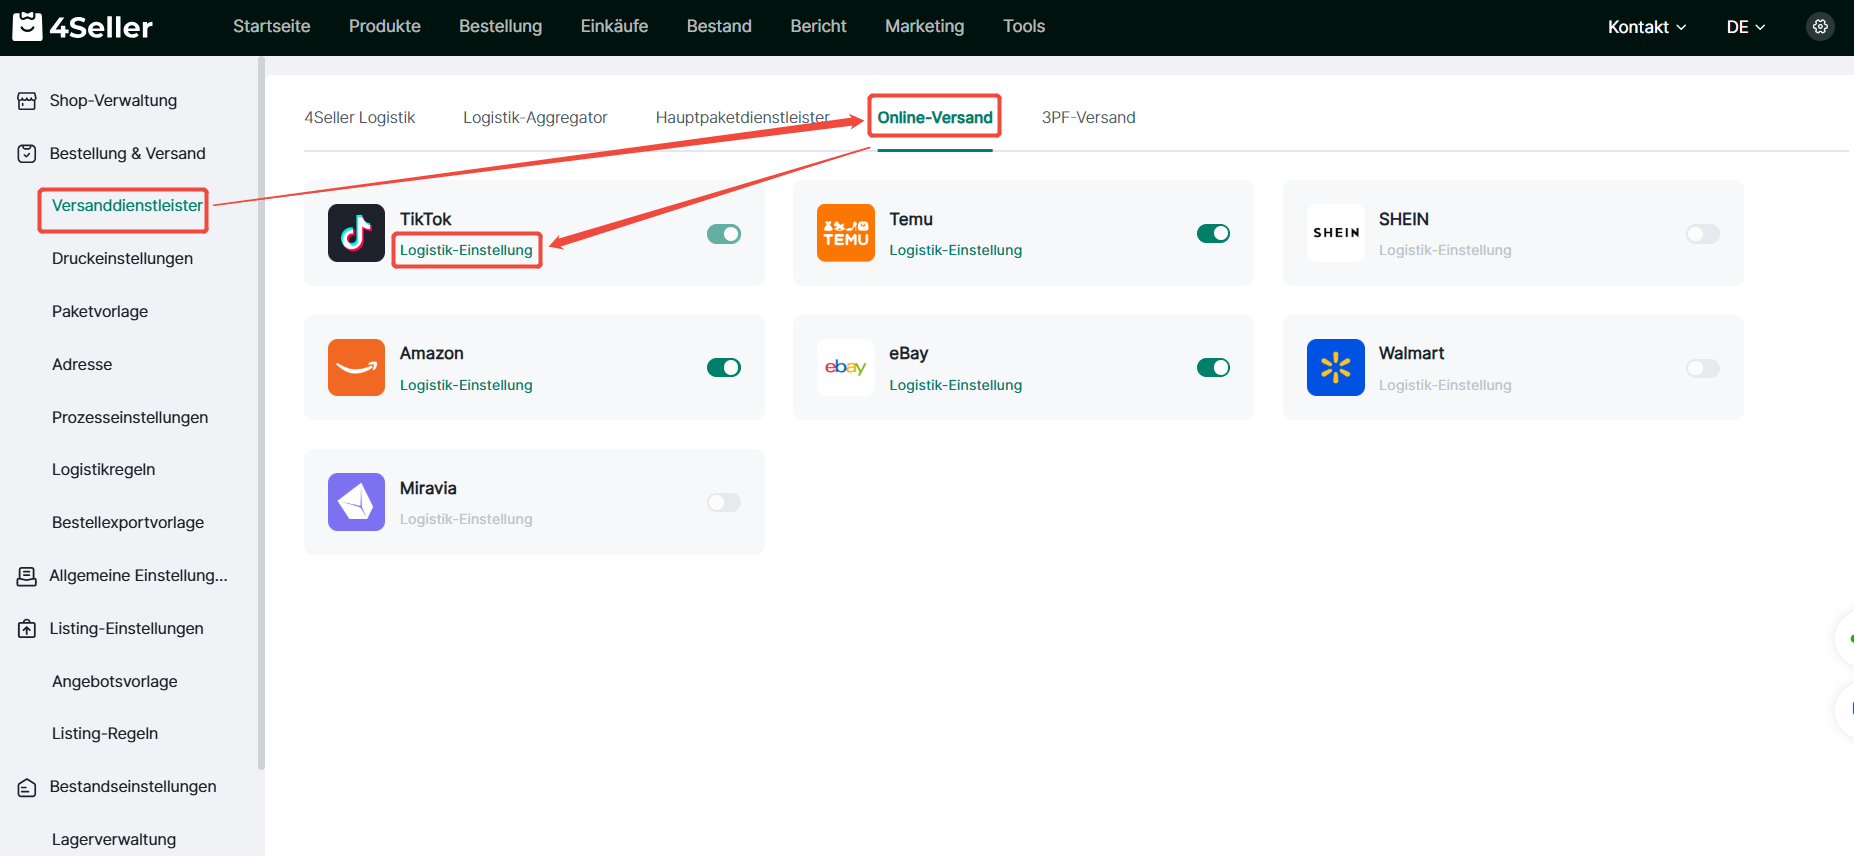Open Miravia Logistik-Einstellung link
Screen dimensions: 1854x856
click(x=466, y=519)
